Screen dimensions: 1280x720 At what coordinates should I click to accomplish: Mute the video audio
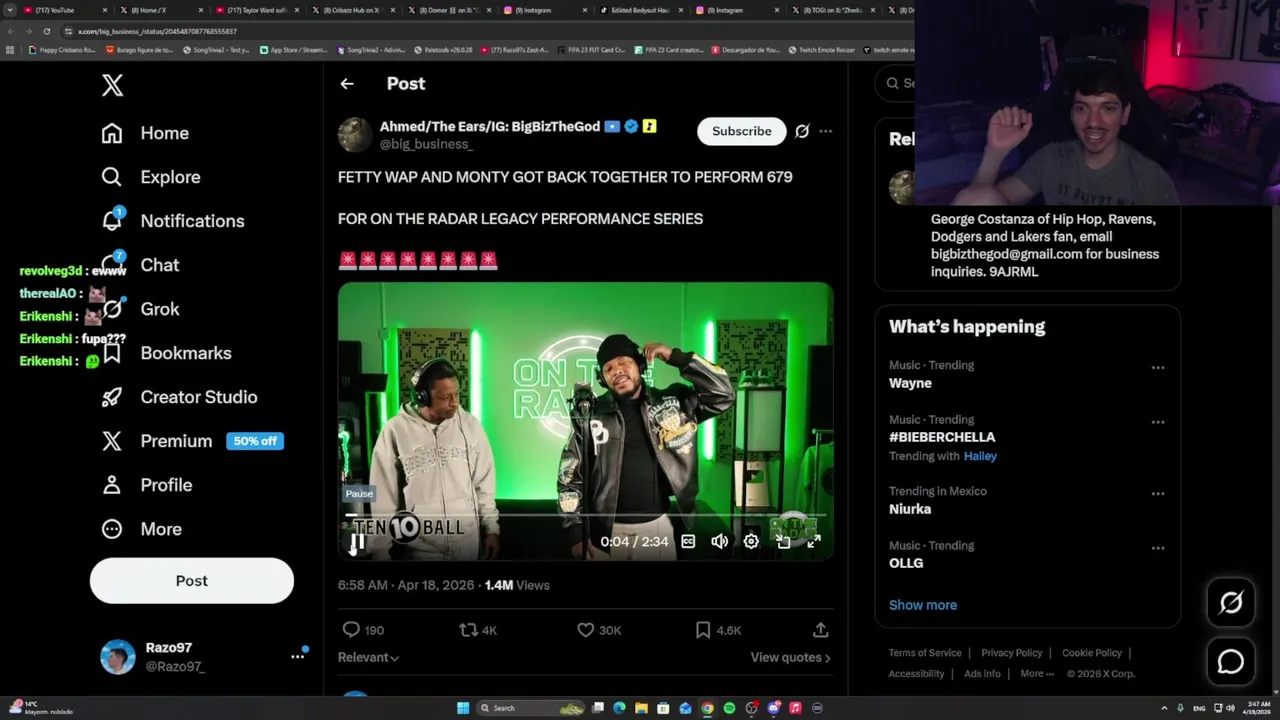(x=719, y=541)
